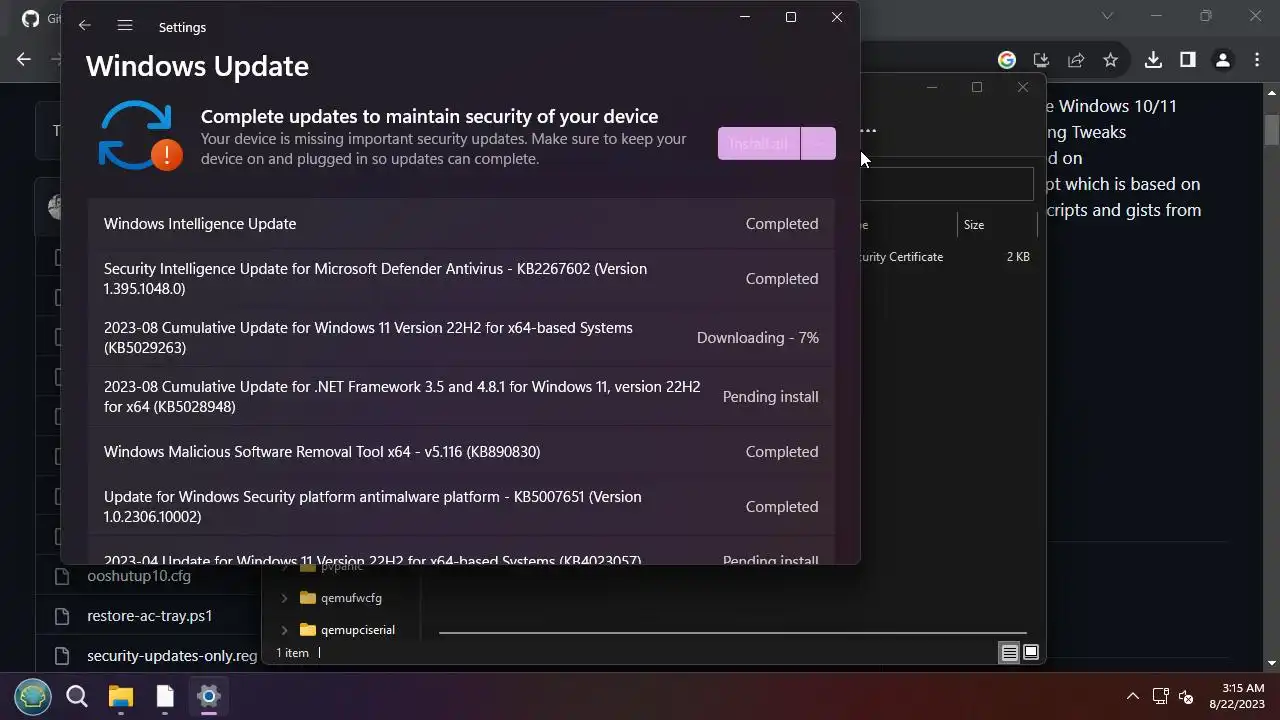
Task: Open the Settings hamburger navigation menu
Action: click(124, 26)
